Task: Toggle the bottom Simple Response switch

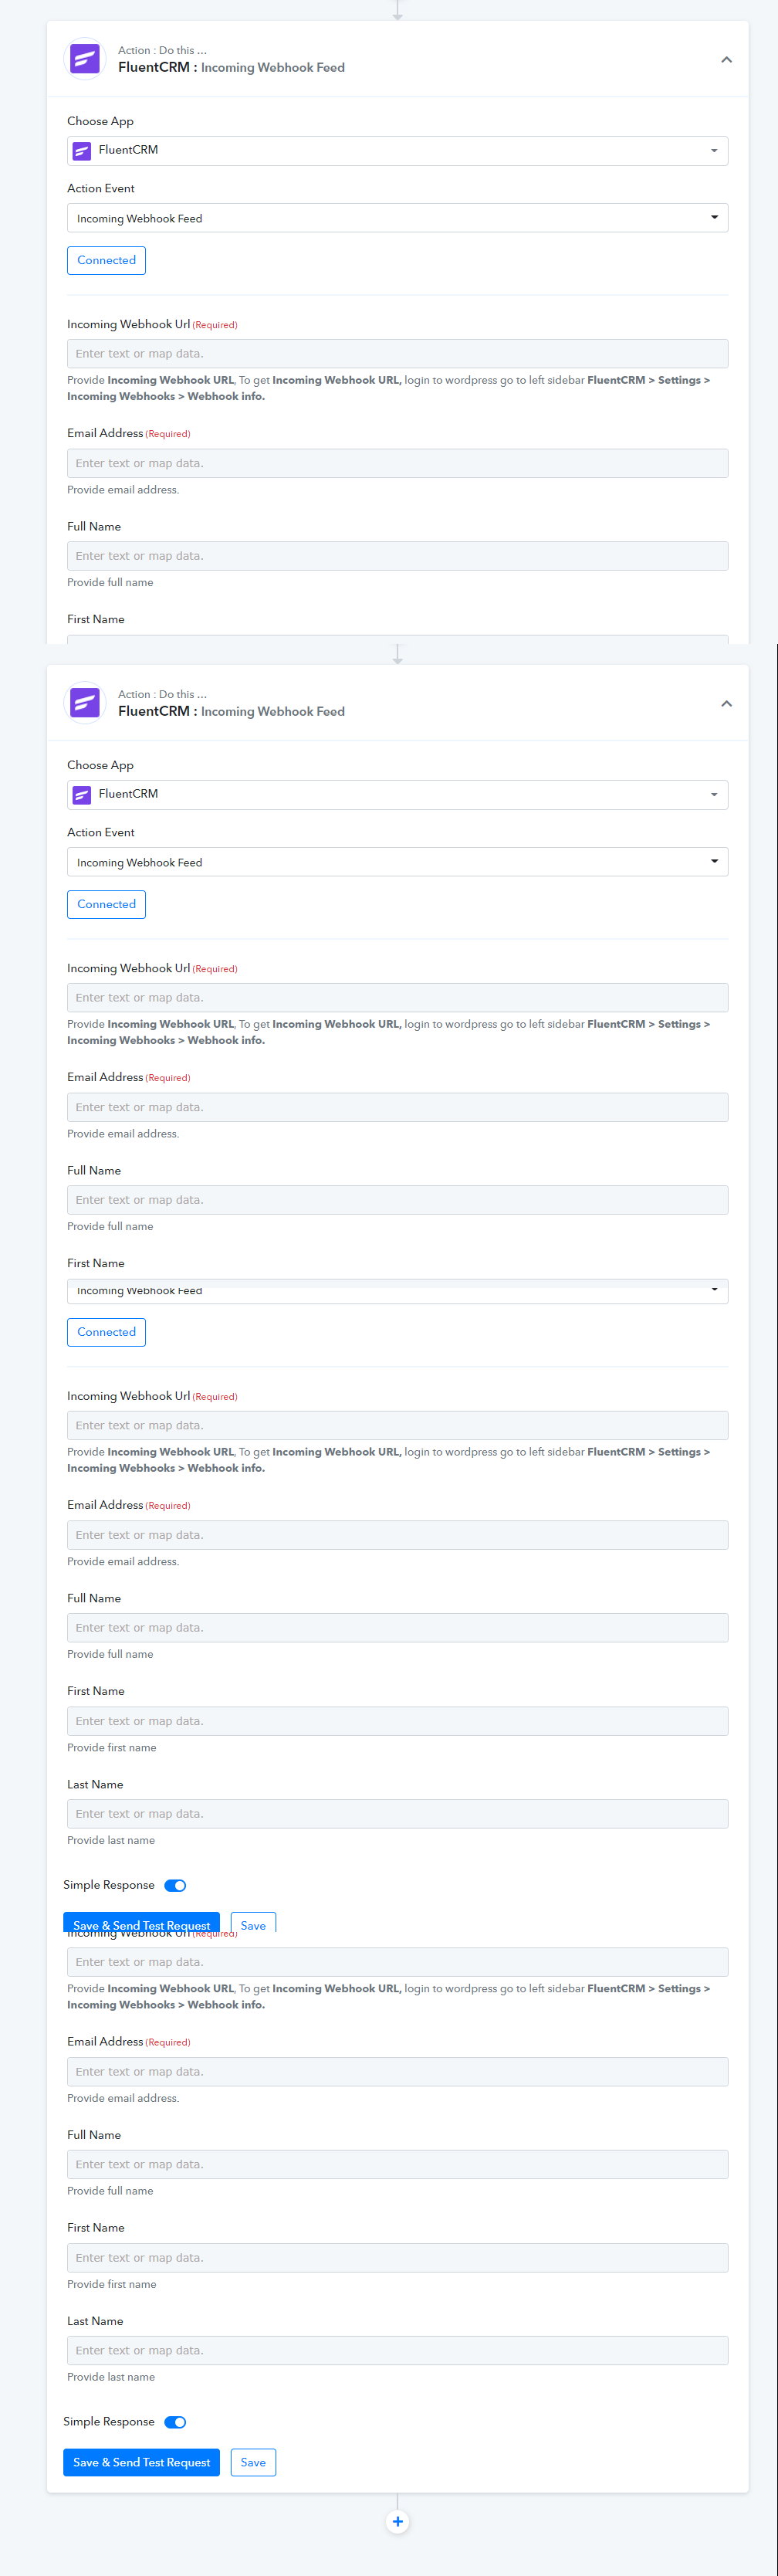Action: point(175,2422)
